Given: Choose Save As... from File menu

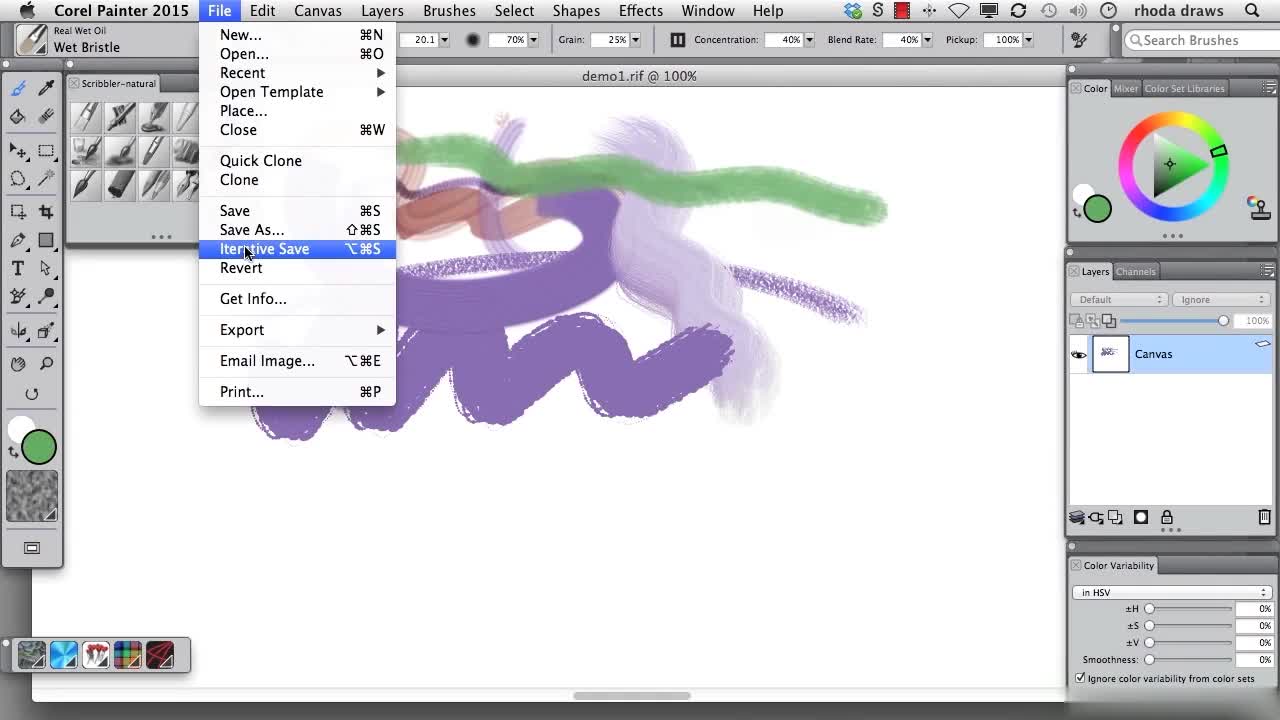Looking at the screenshot, I should [297, 230].
